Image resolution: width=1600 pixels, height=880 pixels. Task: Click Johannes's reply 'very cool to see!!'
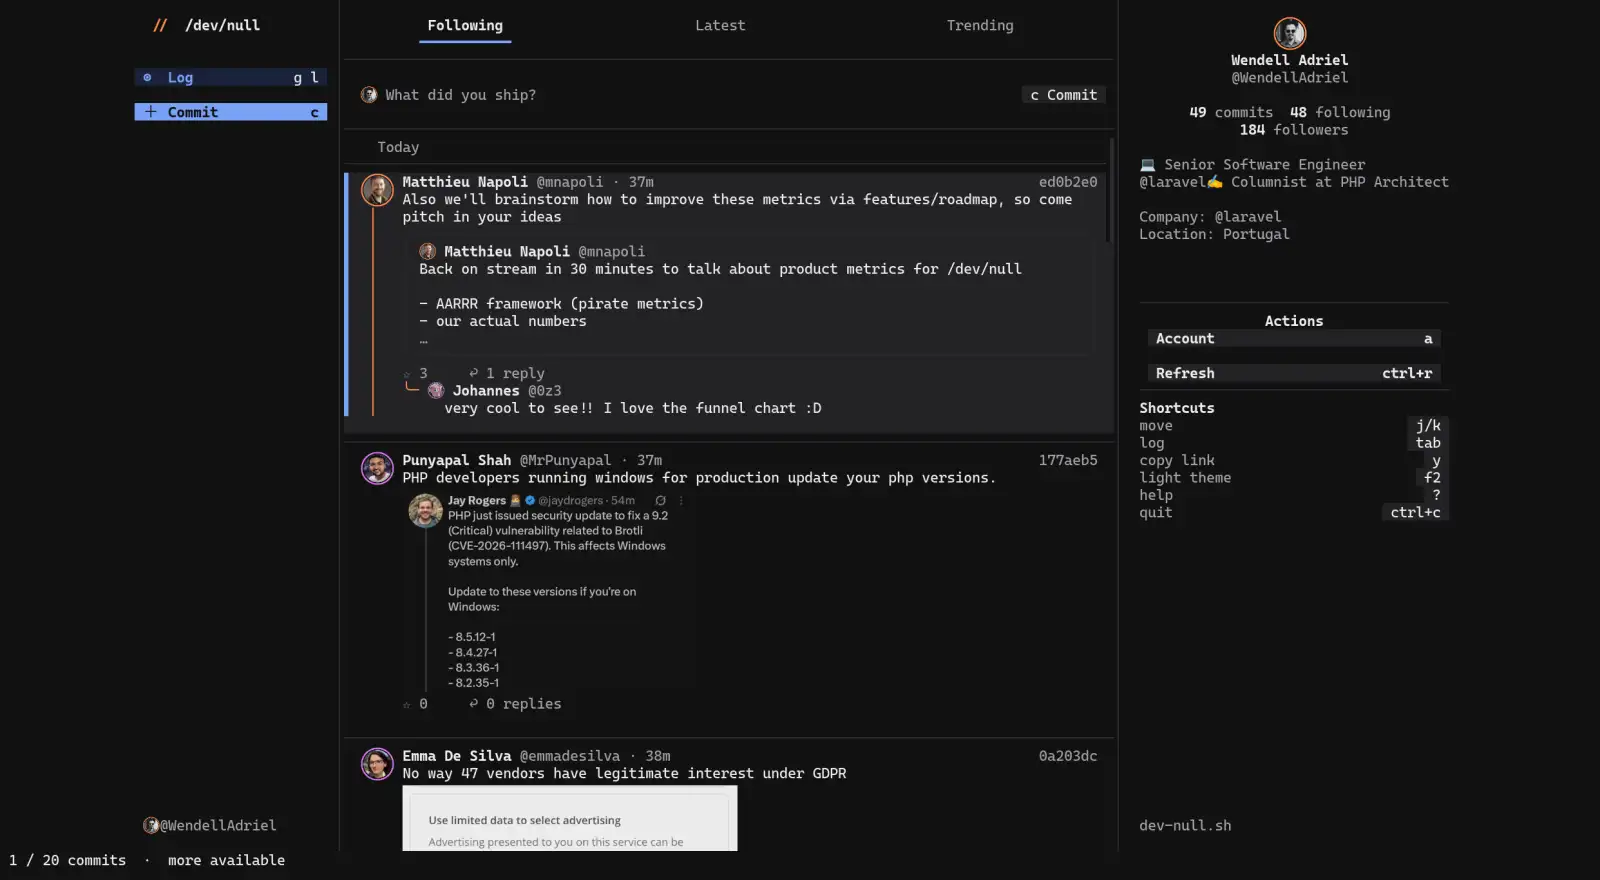click(x=633, y=408)
